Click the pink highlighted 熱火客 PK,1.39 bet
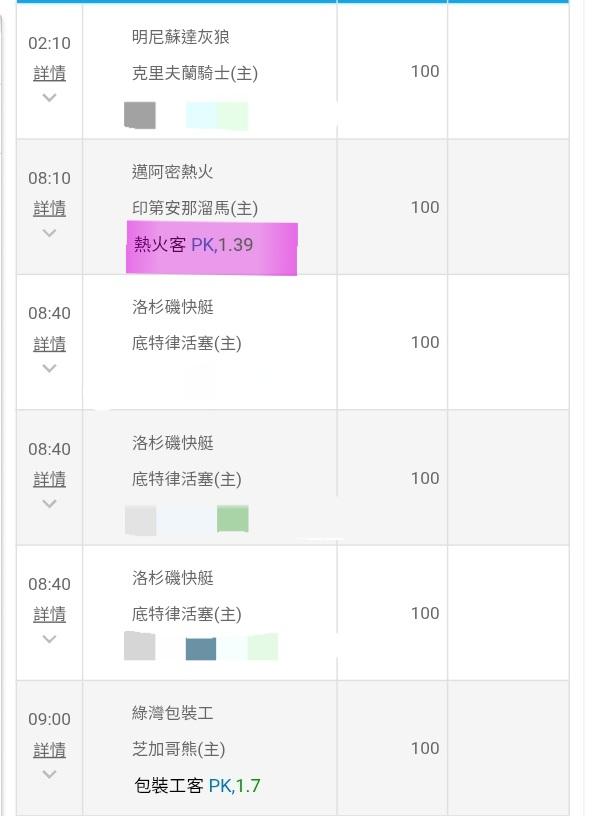Screen dimensions: 604x816 (x=211, y=247)
